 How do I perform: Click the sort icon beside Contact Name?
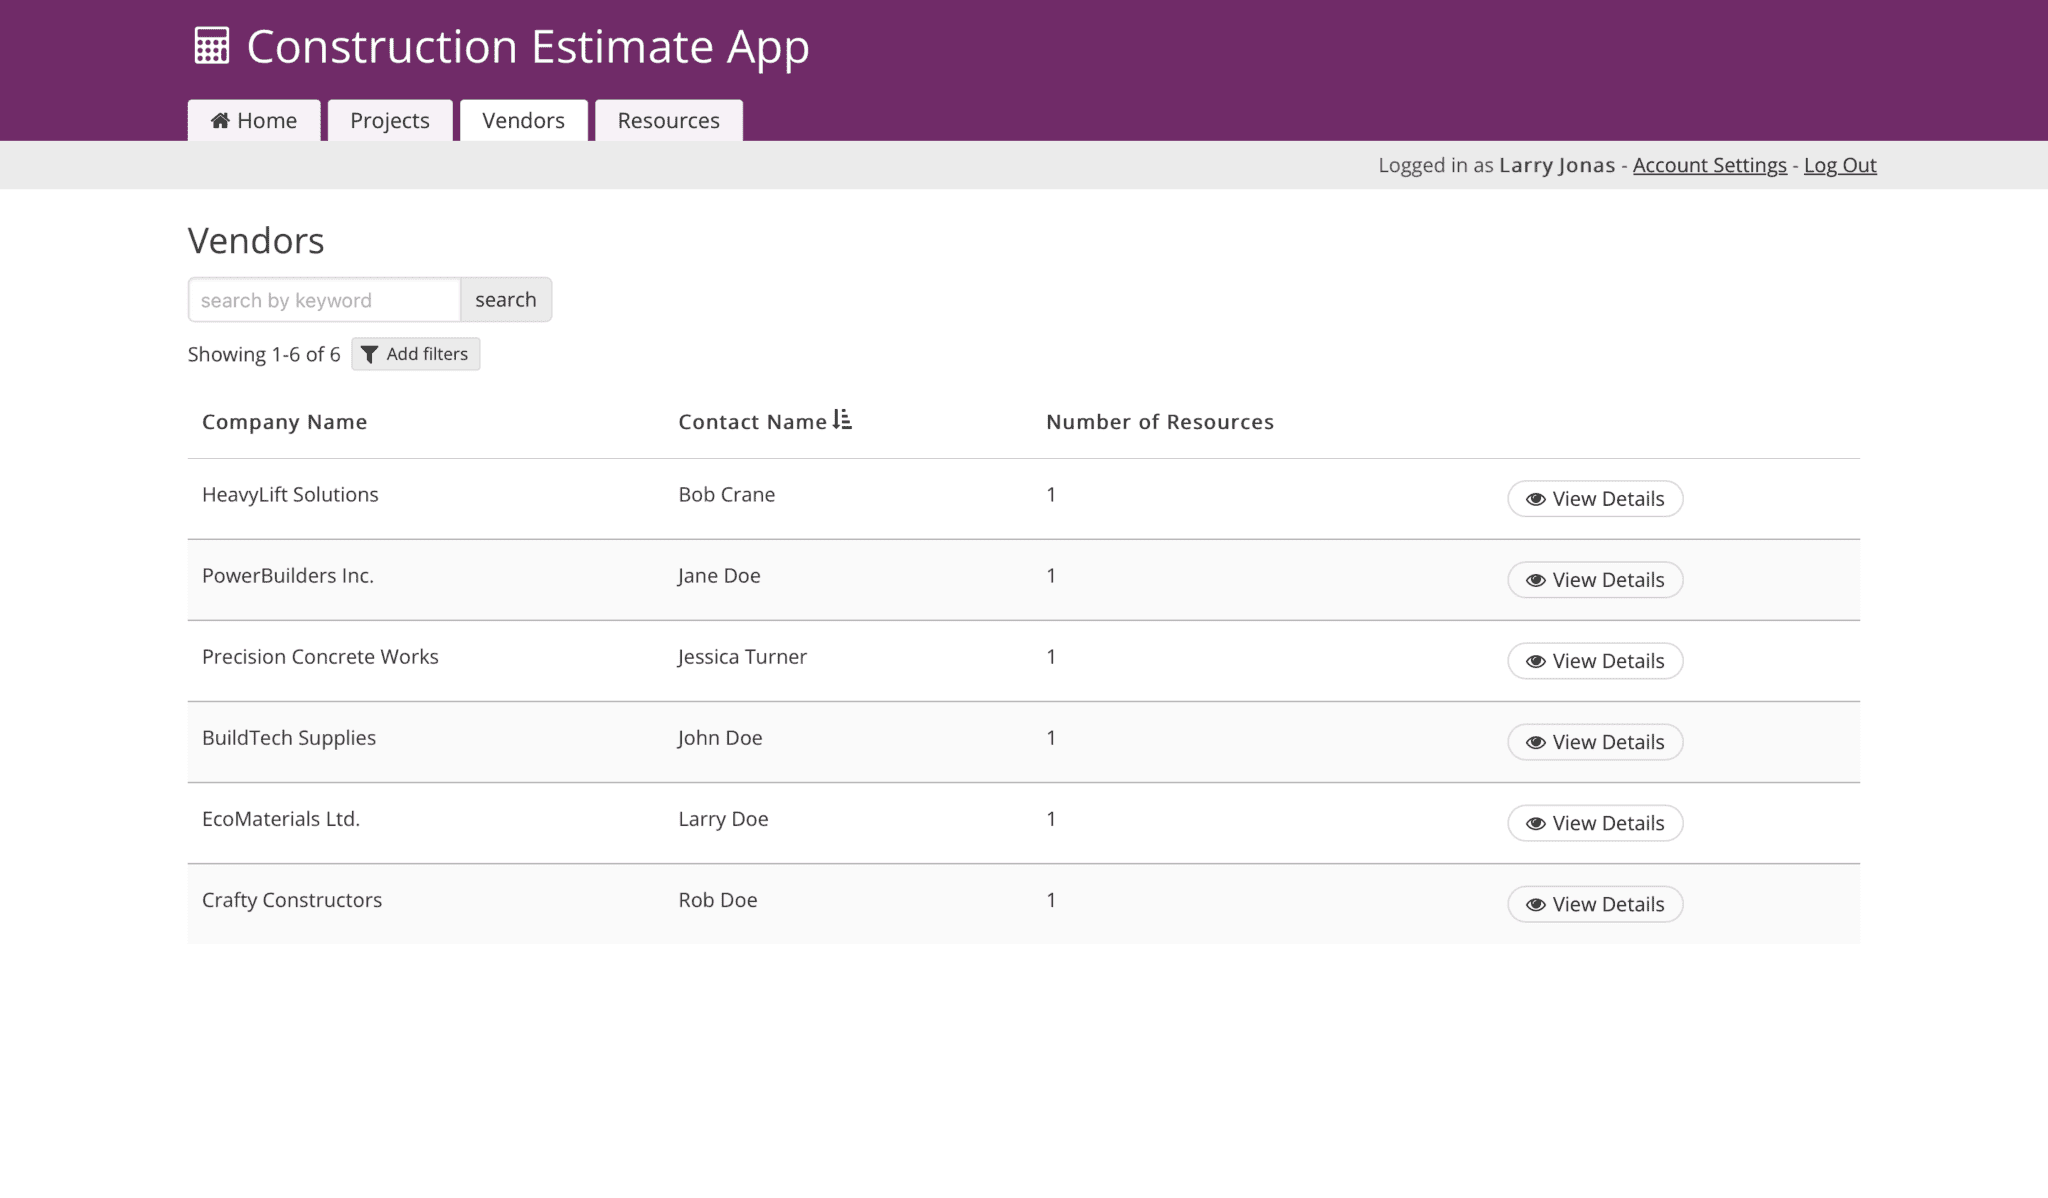(842, 420)
